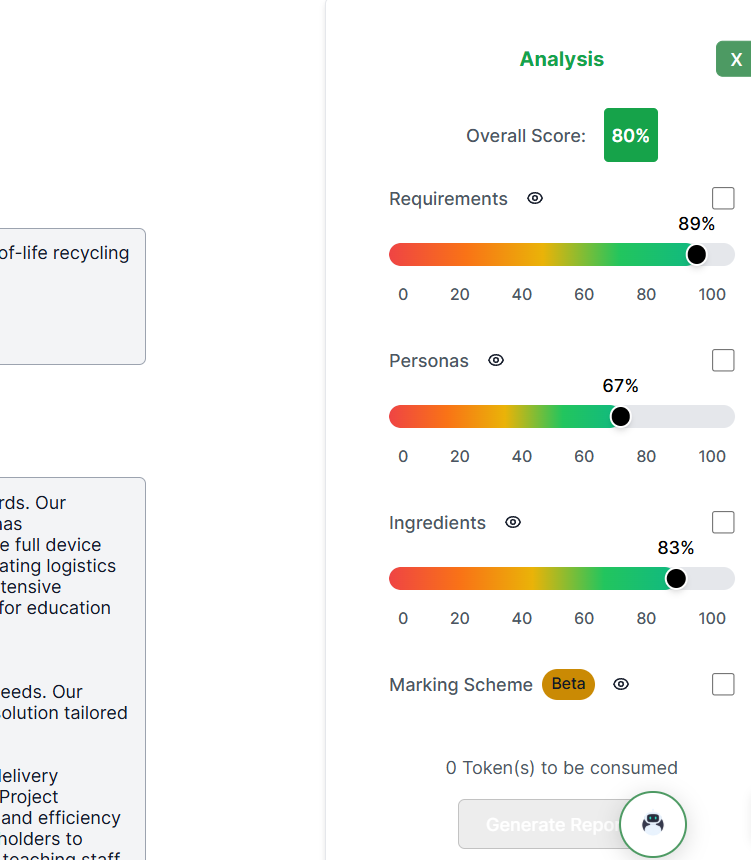Image resolution: width=751 pixels, height=860 pixels.
Task: Click the Beta badge on Marking Scheme
Action: (x=568, y=684)
